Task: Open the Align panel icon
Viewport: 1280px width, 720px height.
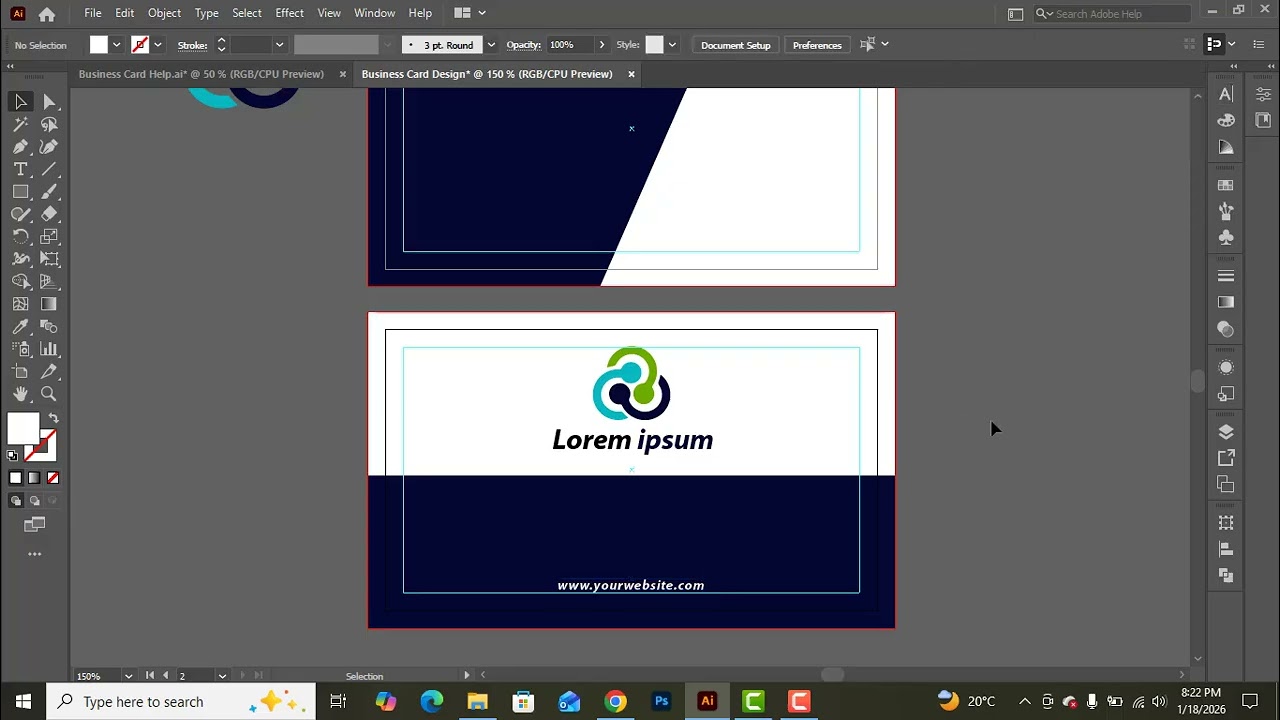Action: pos(1226,549)
